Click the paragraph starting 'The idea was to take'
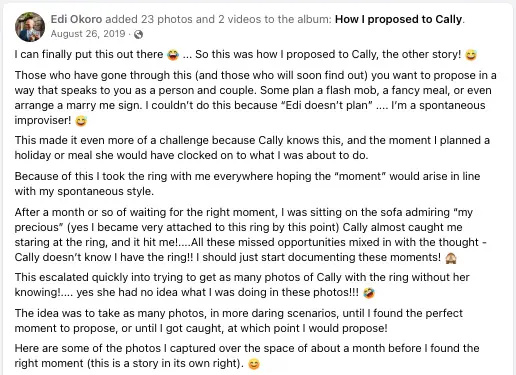Screen dimensions: 516x375 [x=239, y=321]
